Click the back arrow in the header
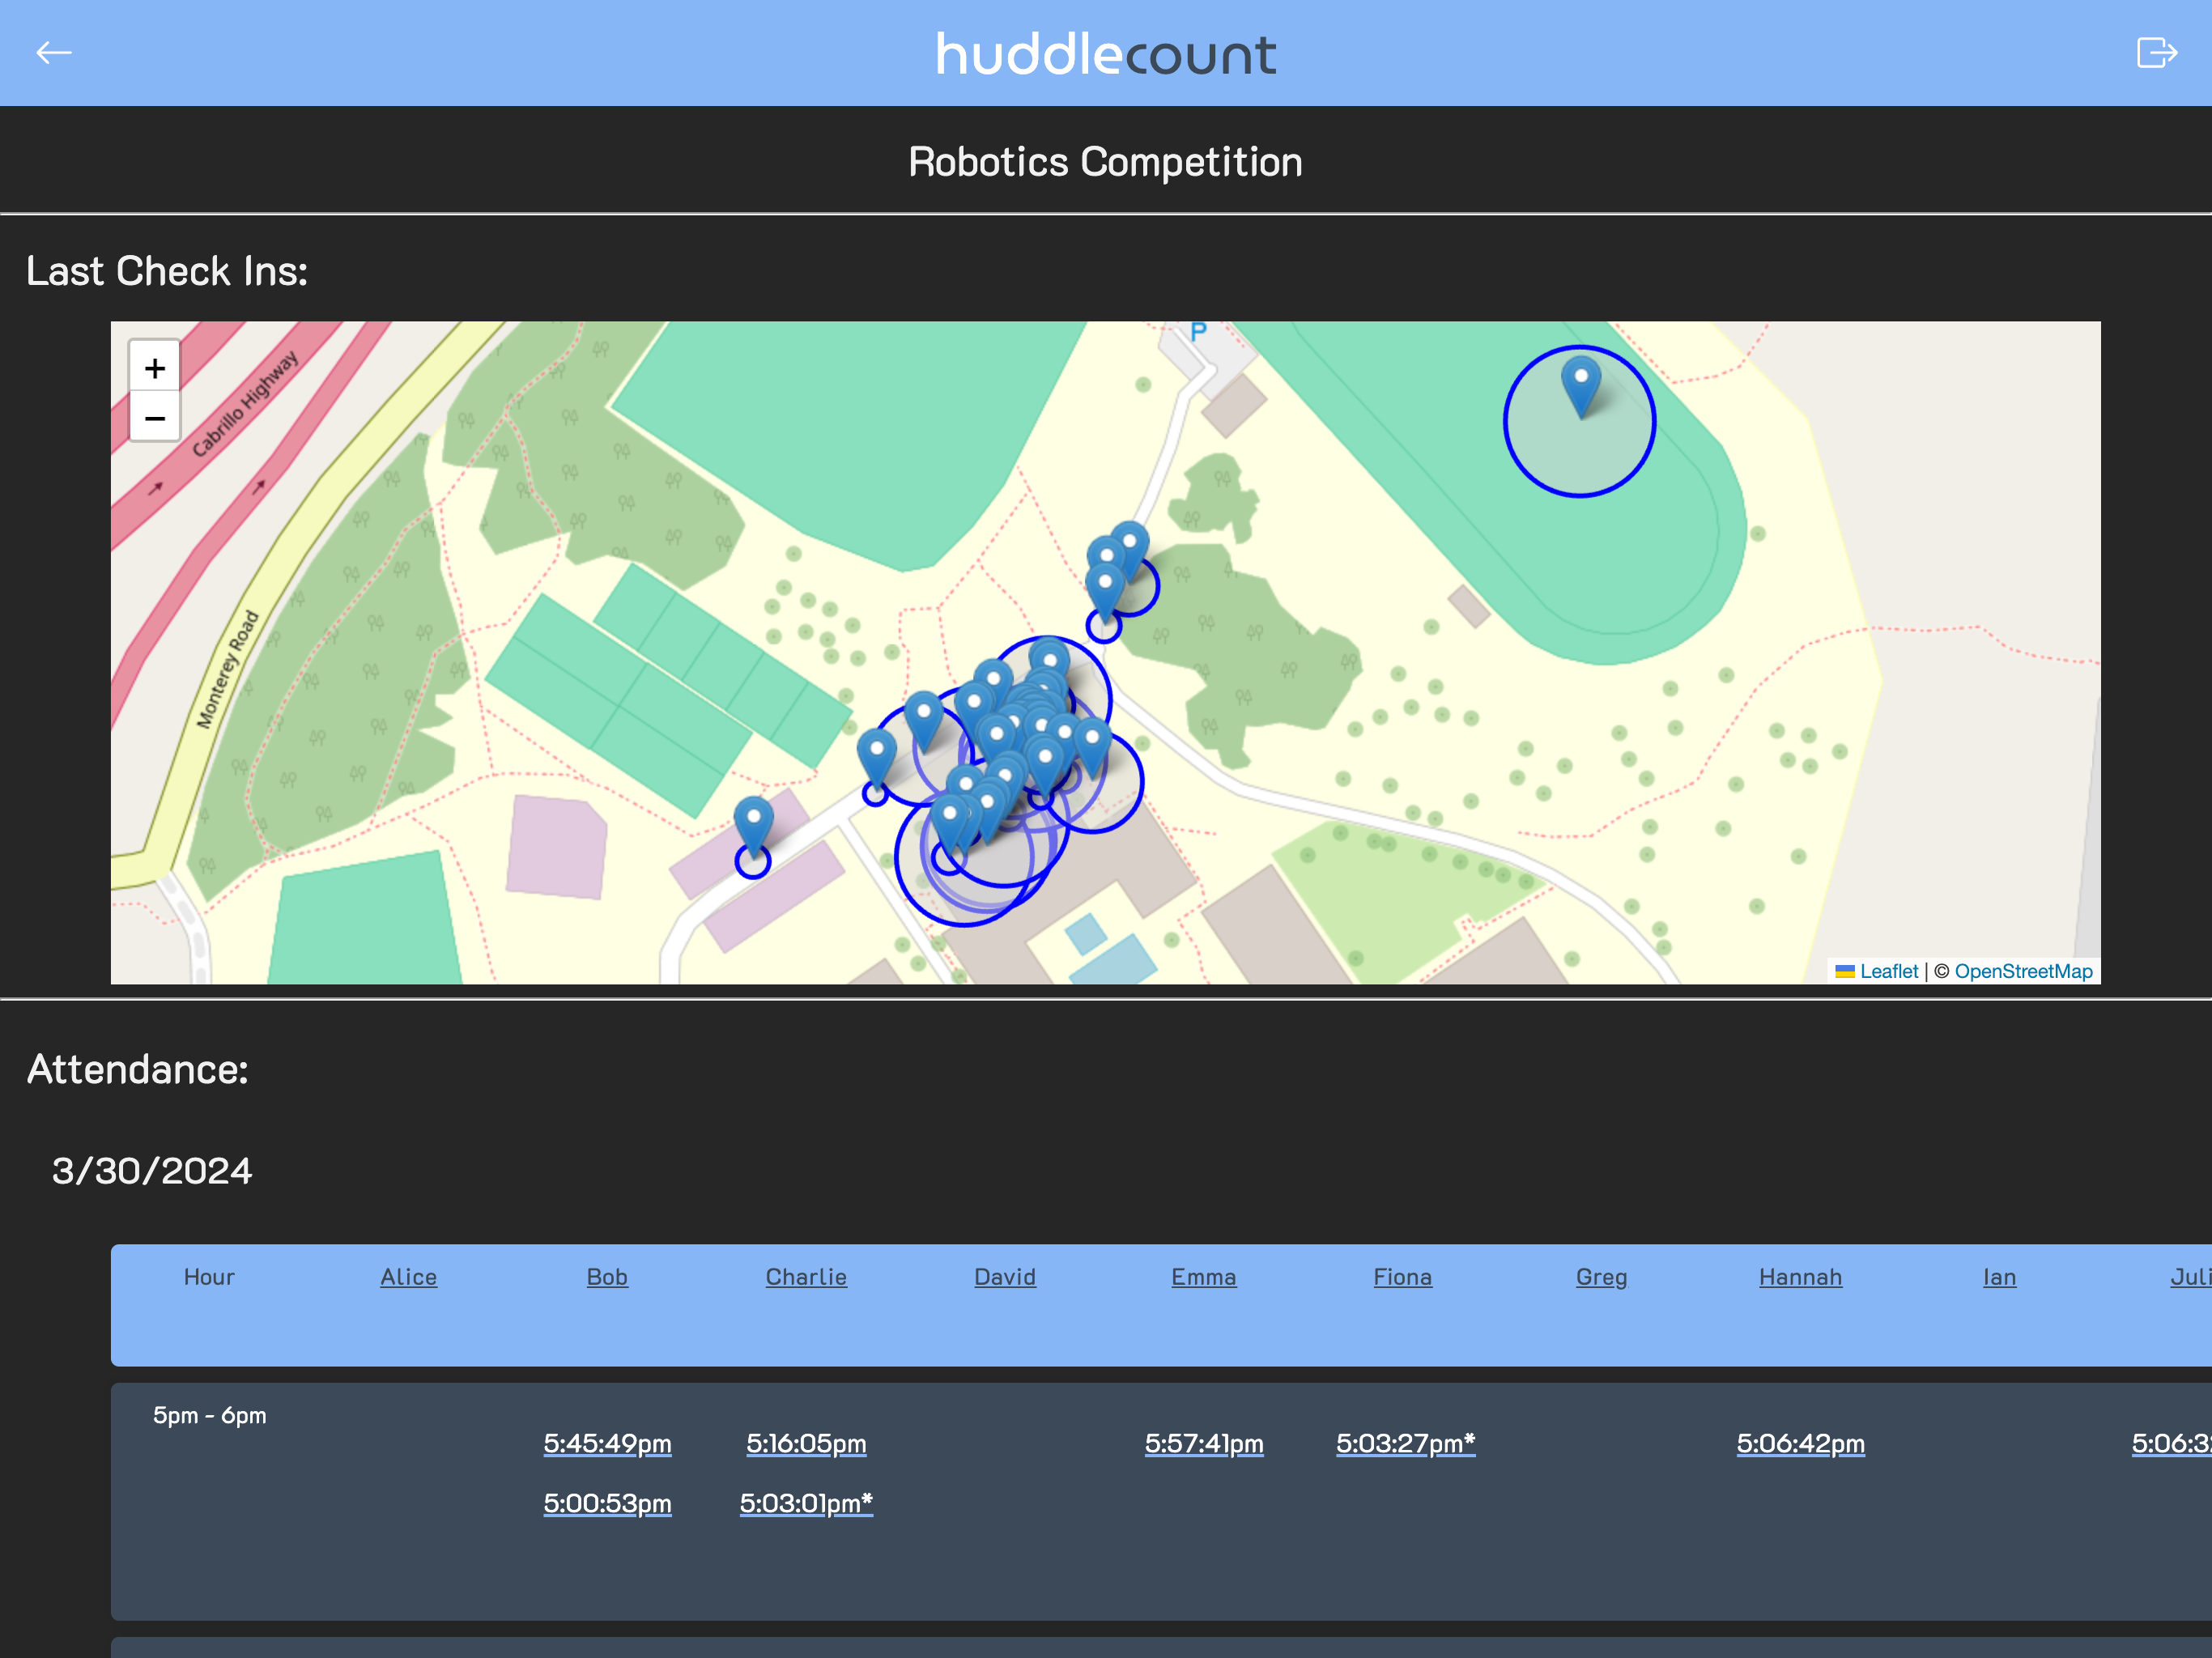 [55, 52]
